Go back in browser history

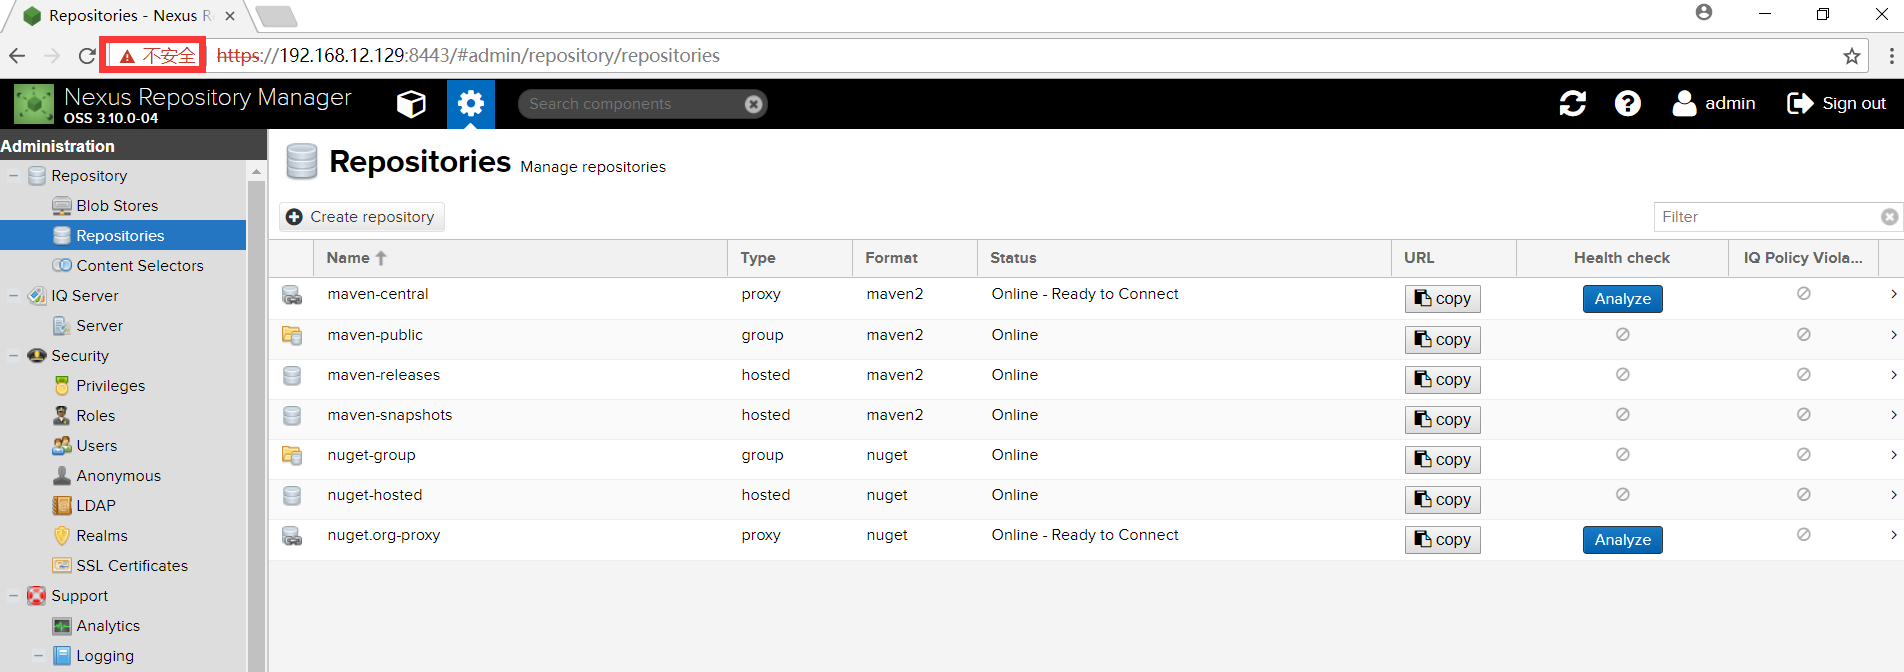17,56
